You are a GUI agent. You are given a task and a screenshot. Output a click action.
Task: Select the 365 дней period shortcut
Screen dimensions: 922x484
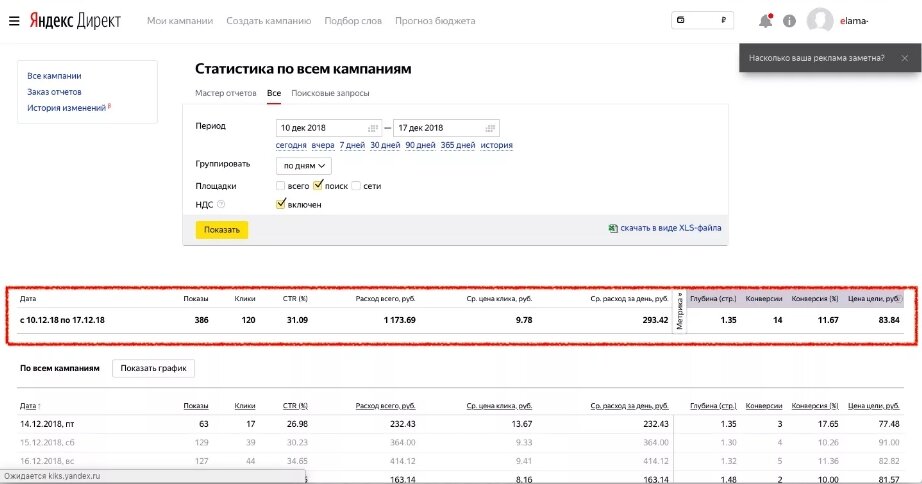click(457, 145)
